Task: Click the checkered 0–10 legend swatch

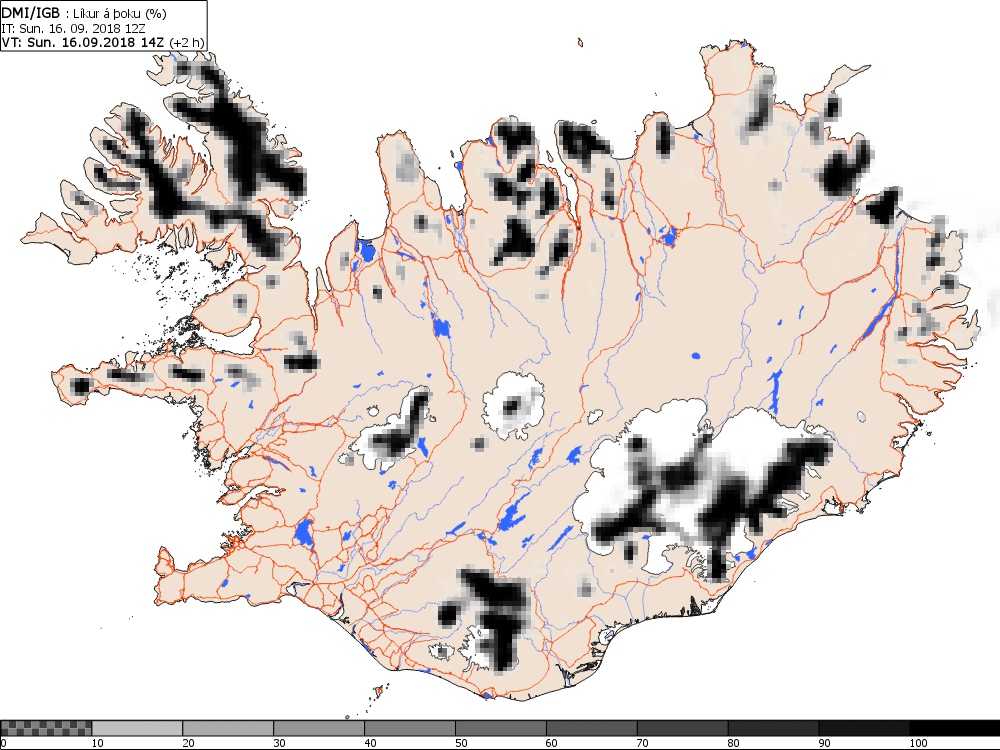Action: coord(47,728)
